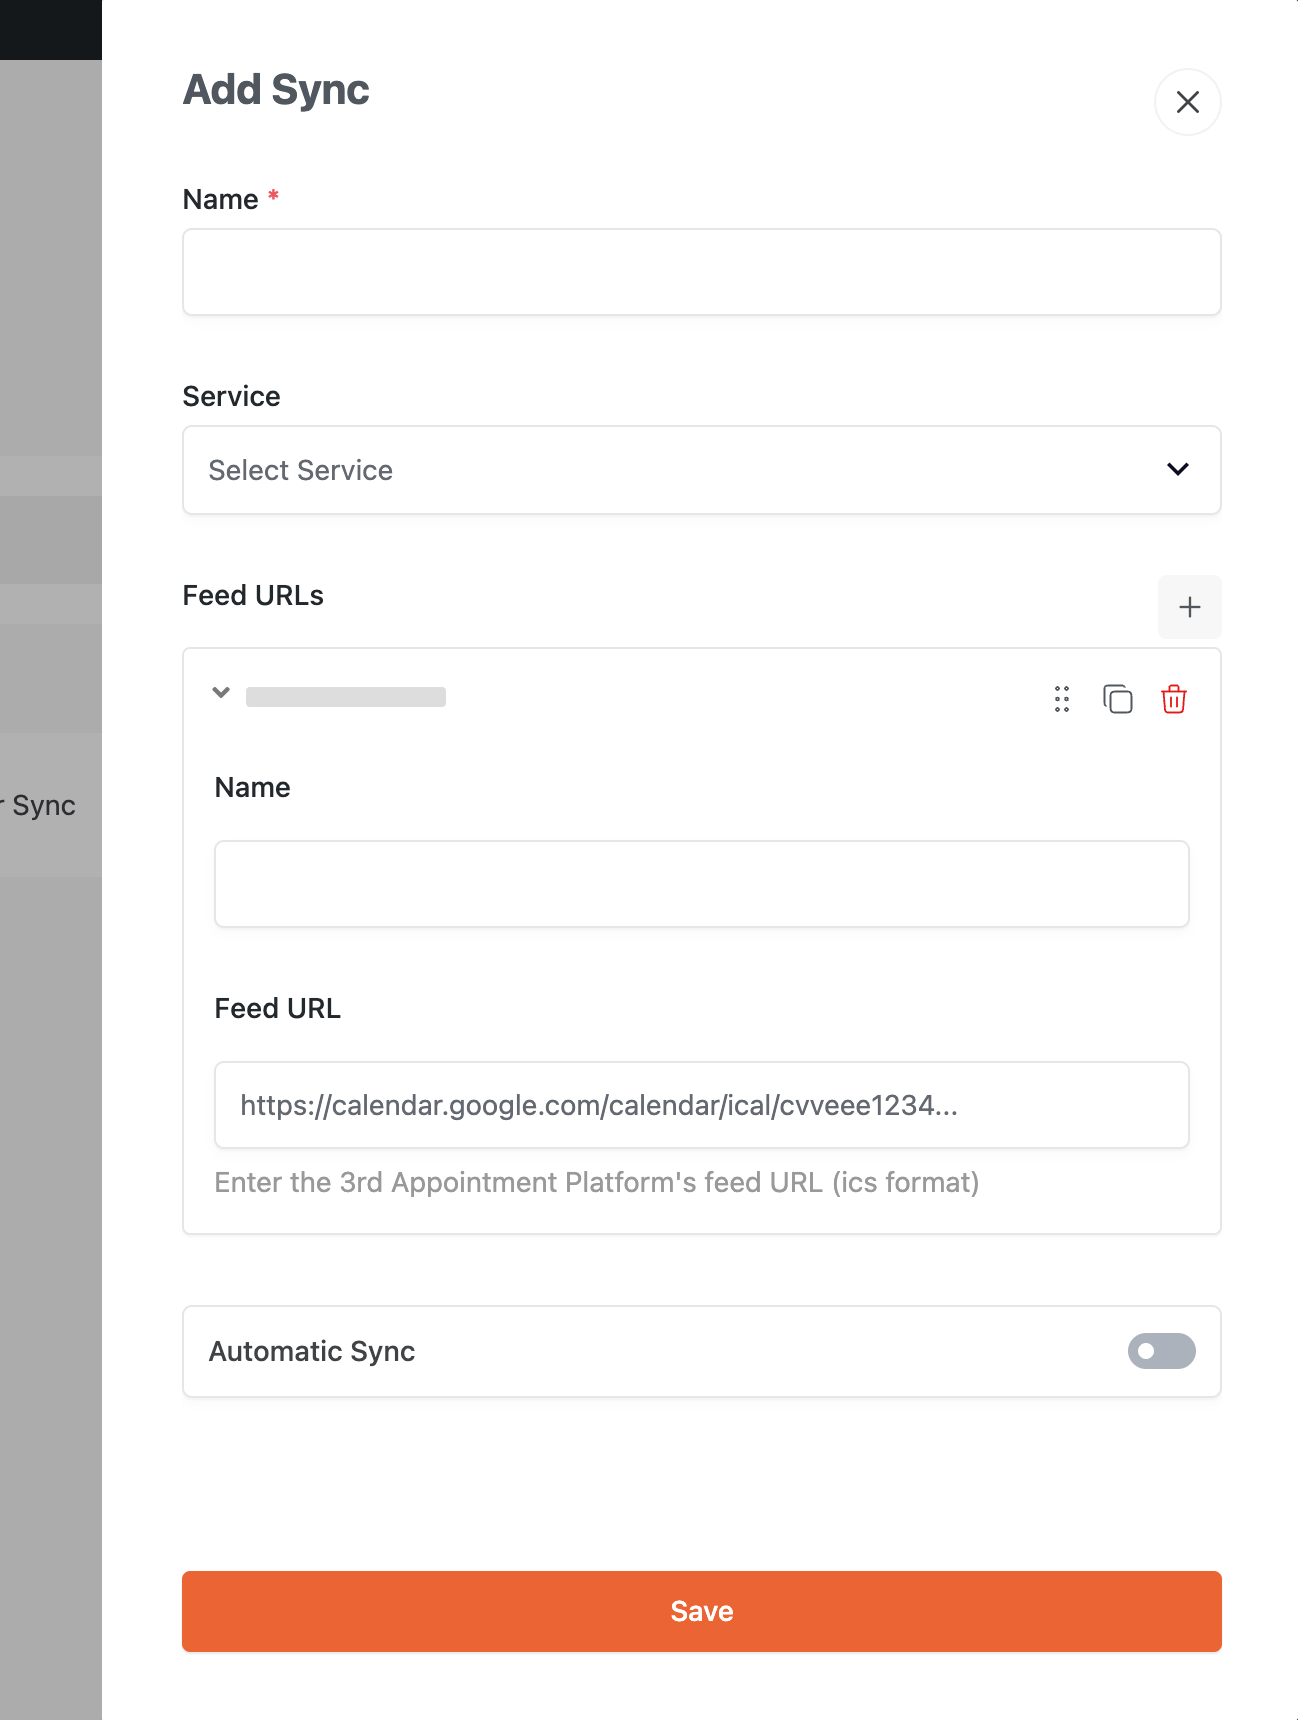Duplicate the feed URL entry
The width and height of the screenshot is (1298, 1720).
tap(1117, 699)
